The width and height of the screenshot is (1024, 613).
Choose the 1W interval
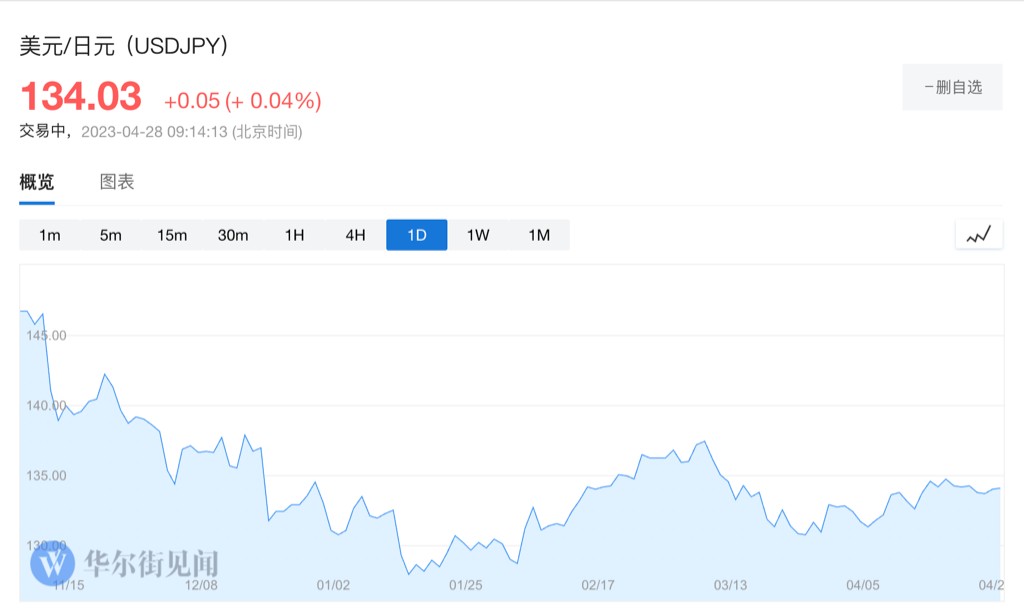click(478, 235)
